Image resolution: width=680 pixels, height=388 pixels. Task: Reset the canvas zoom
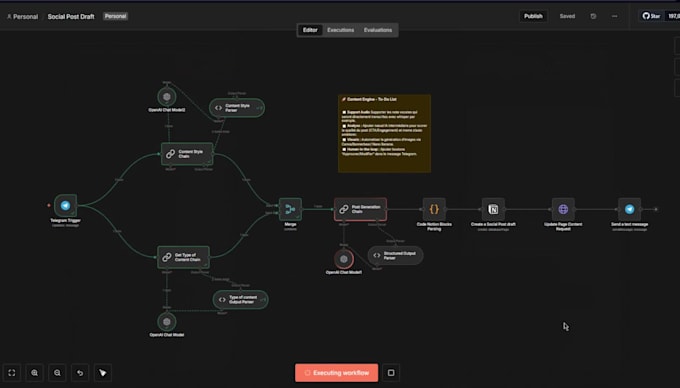coord(80,373)
